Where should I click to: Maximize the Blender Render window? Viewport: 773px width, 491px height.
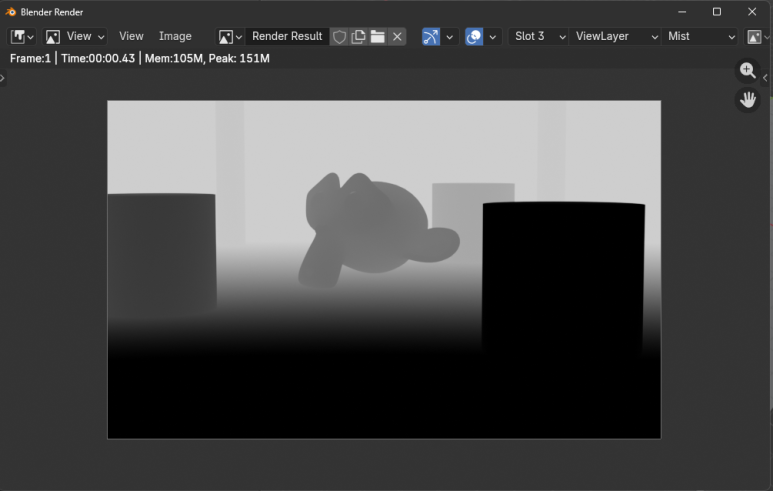click(717, 12)
